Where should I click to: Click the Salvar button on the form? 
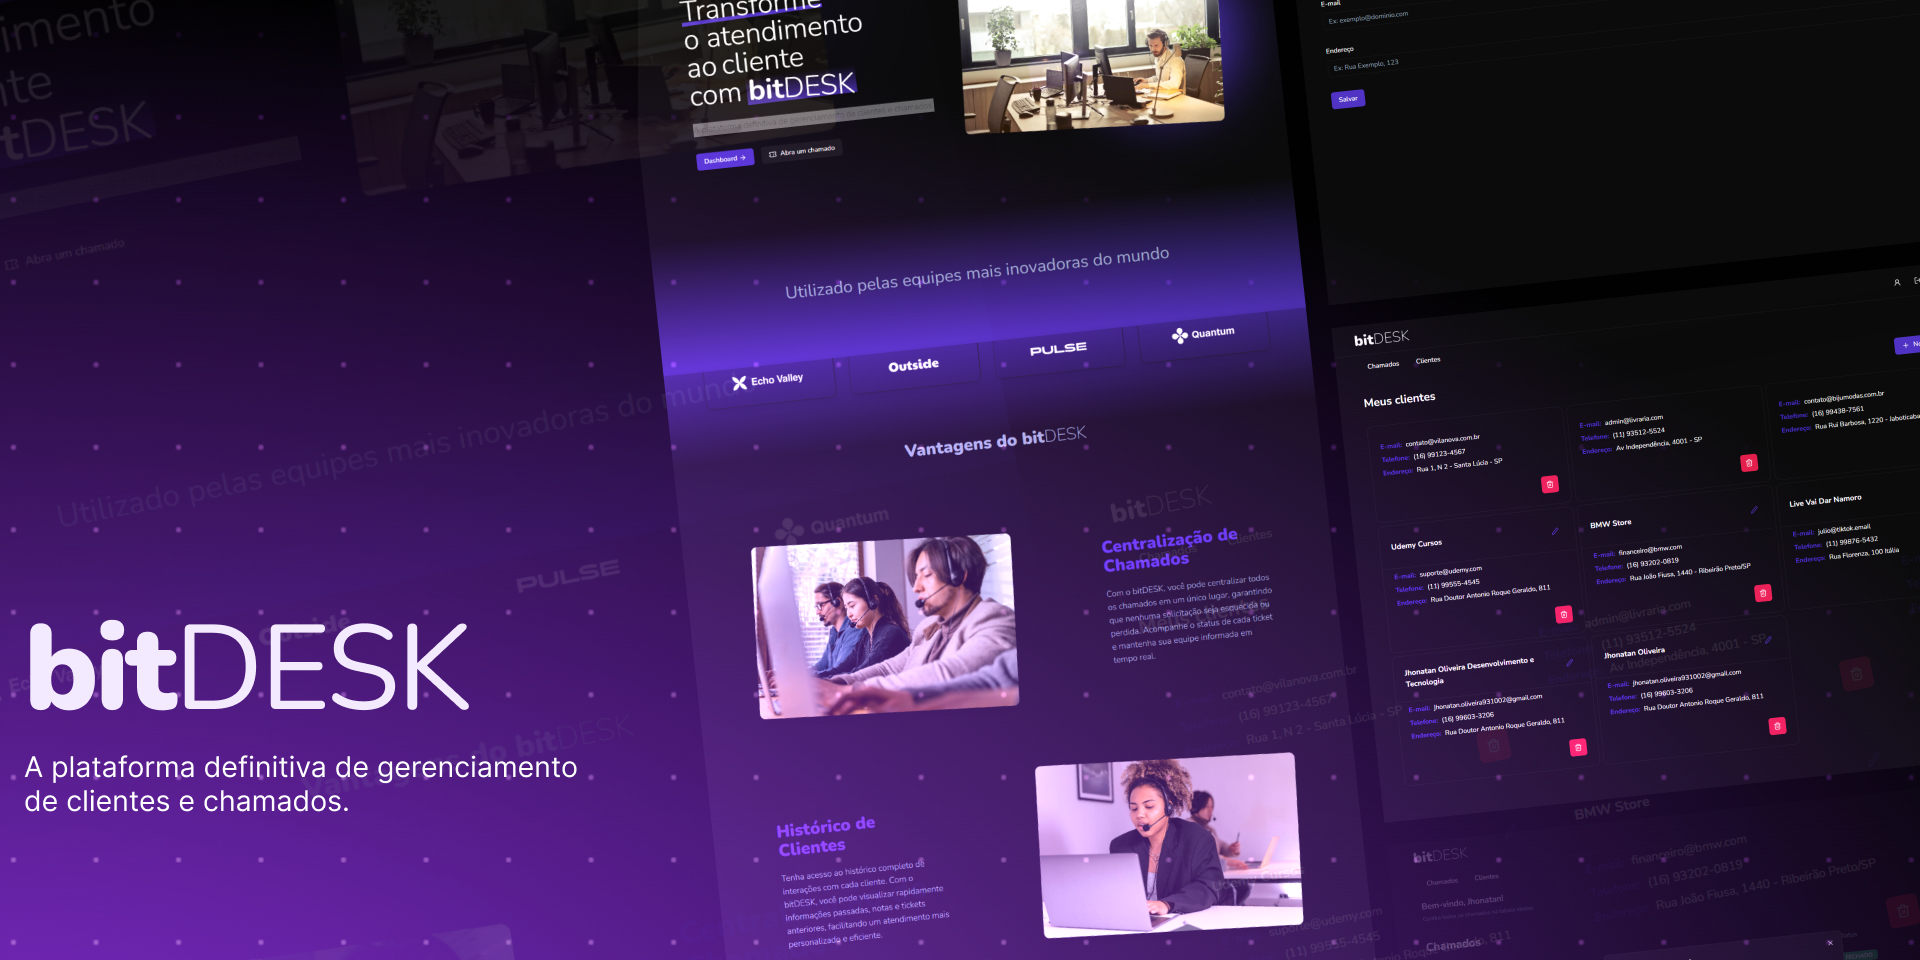tap(1348, 99)
